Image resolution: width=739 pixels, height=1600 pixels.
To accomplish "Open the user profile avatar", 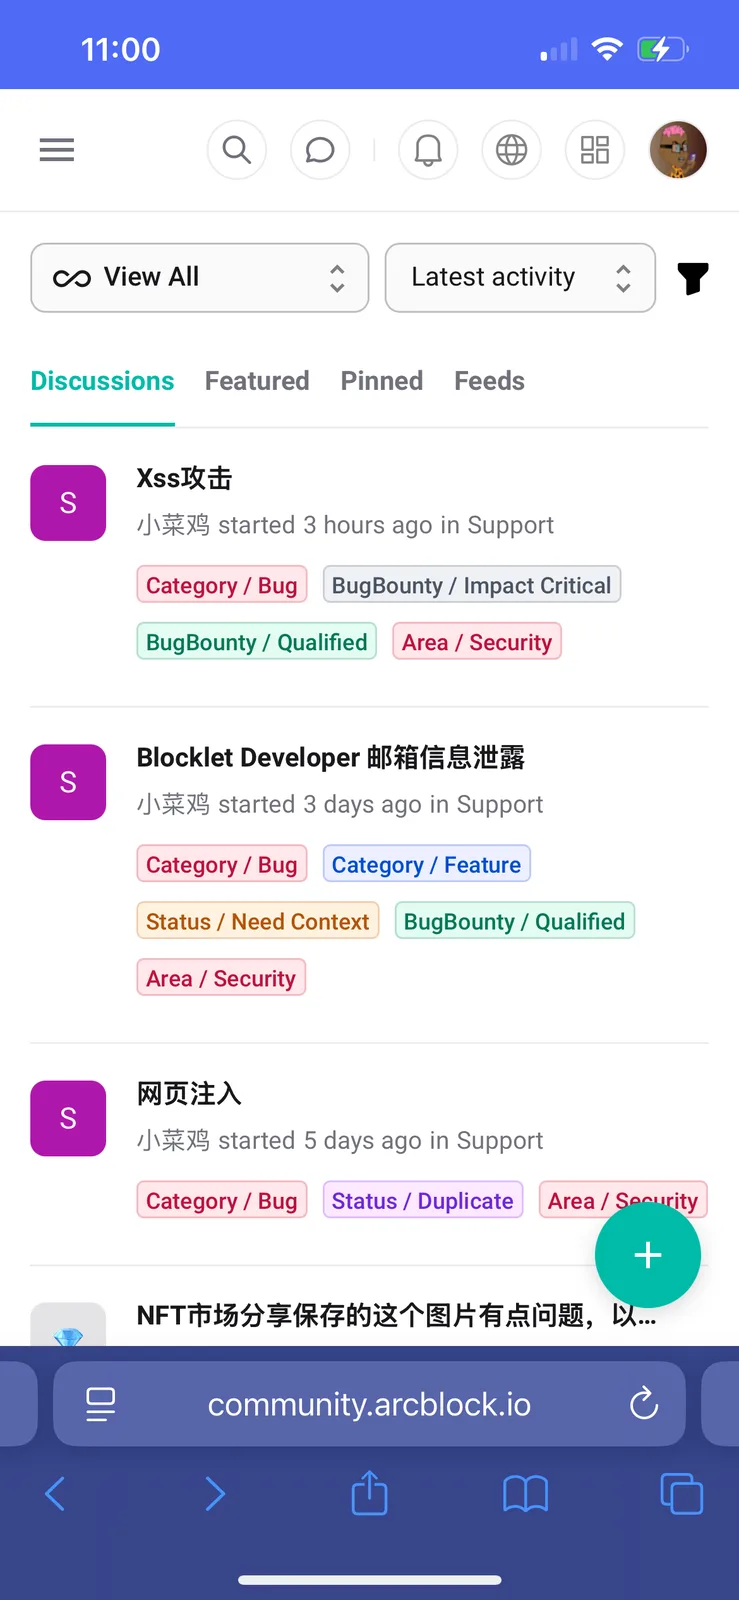I will 678,150.
